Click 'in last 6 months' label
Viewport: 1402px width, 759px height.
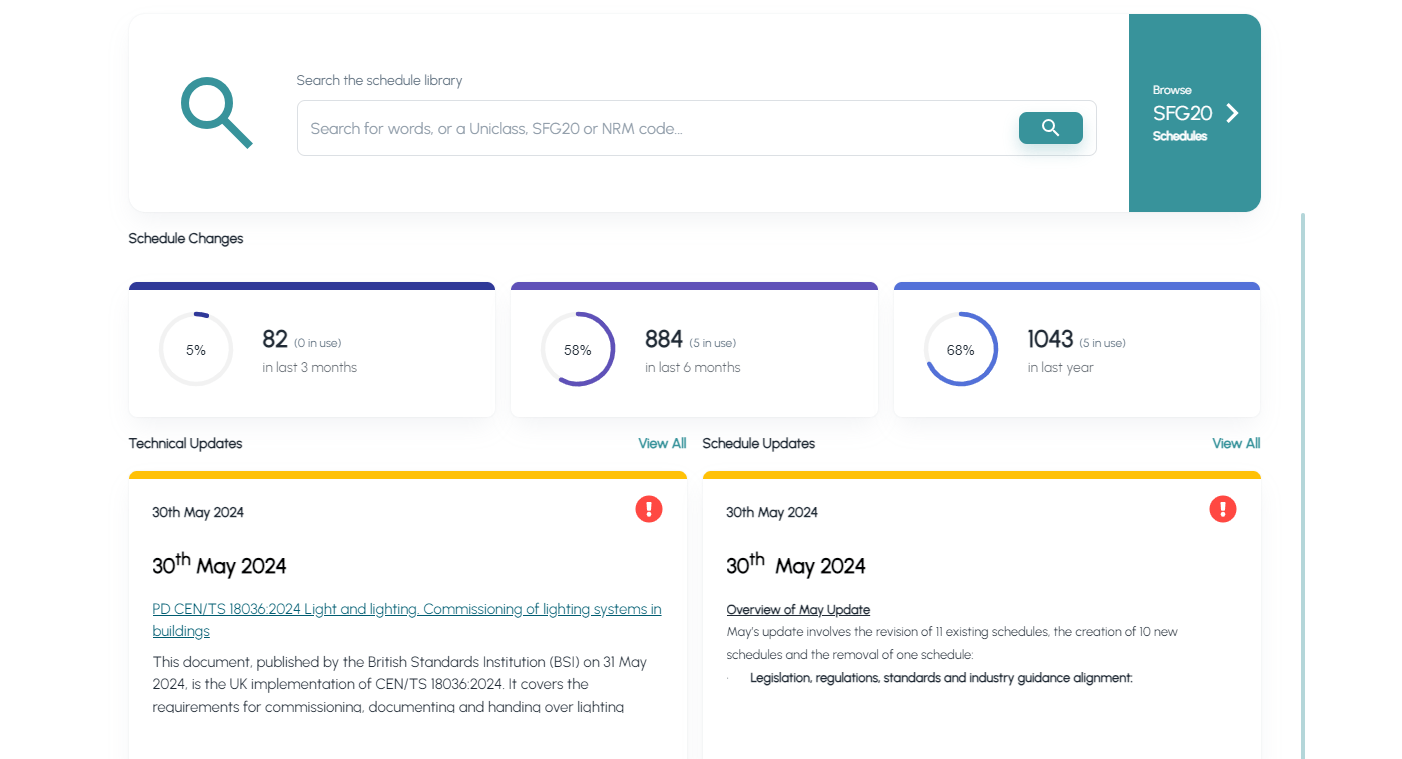coord(693,367)
